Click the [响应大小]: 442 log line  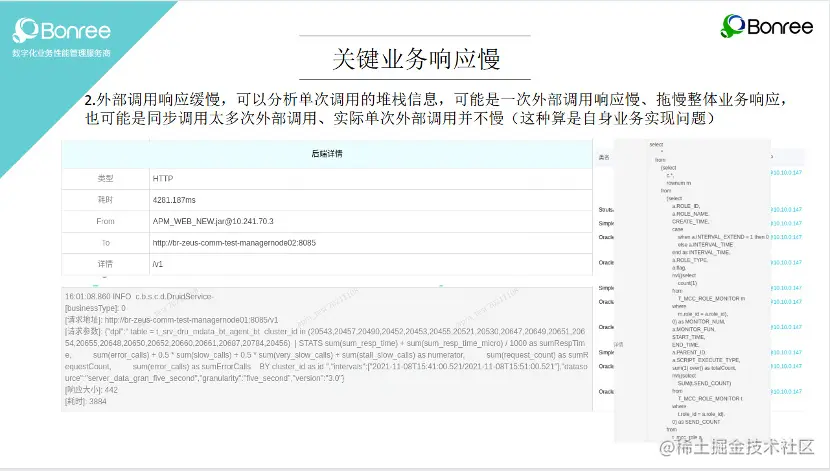91,389
